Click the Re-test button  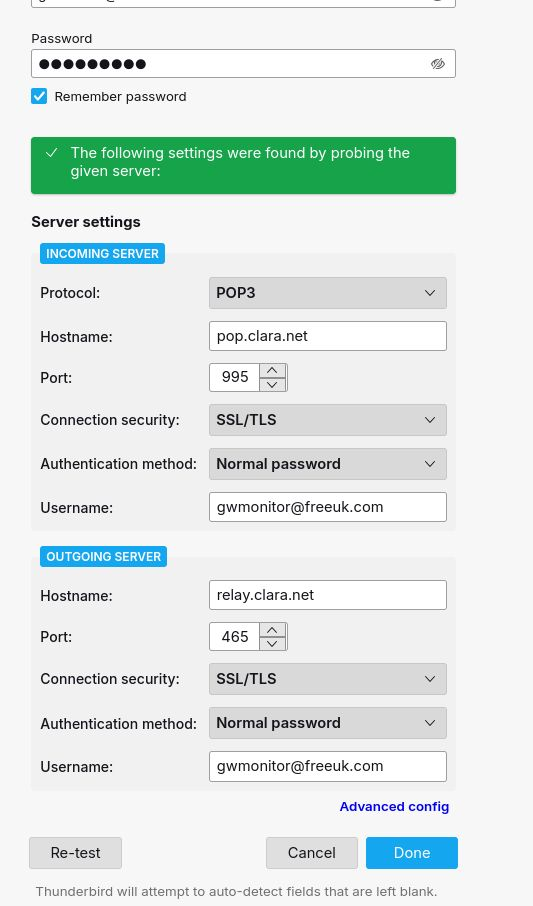tap(75, 853)
